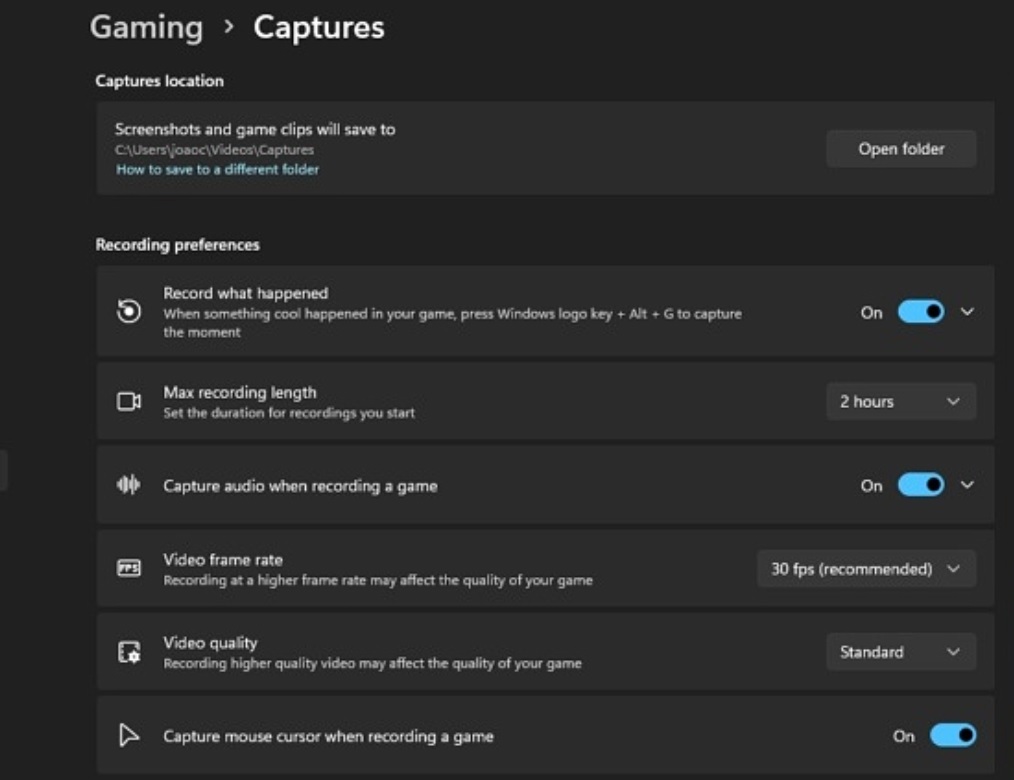The height and width of the screenshot is (780, 1014).
Task: Open the 30 fps (recommended) dropdown
Action: [x=867, y=569]
